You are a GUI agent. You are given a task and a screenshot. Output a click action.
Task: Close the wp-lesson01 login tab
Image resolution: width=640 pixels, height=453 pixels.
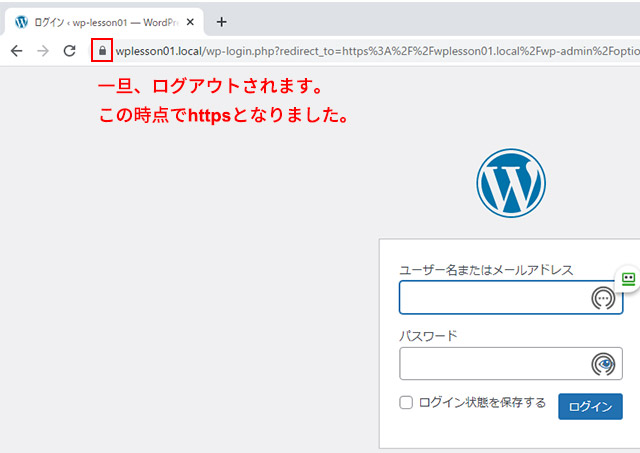(x=190, y=22)
